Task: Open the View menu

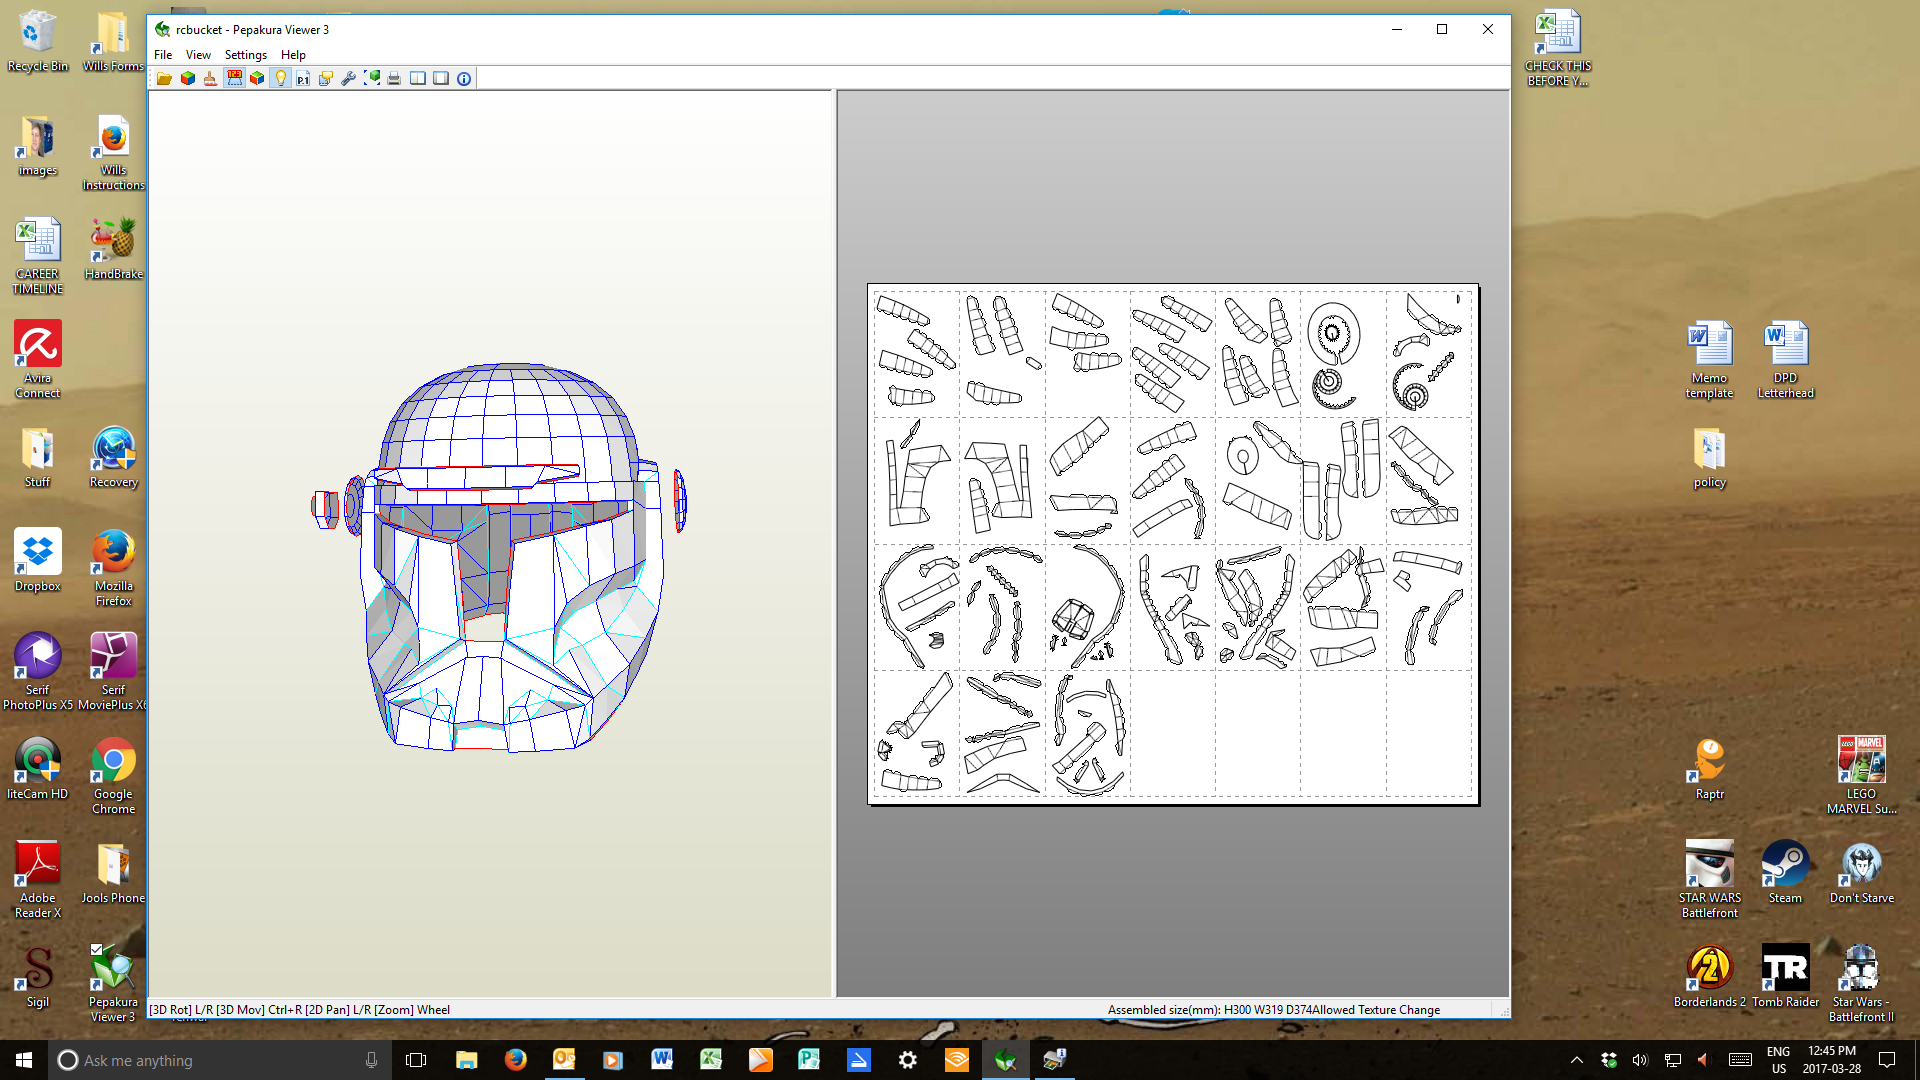Action: coord(198,55)
